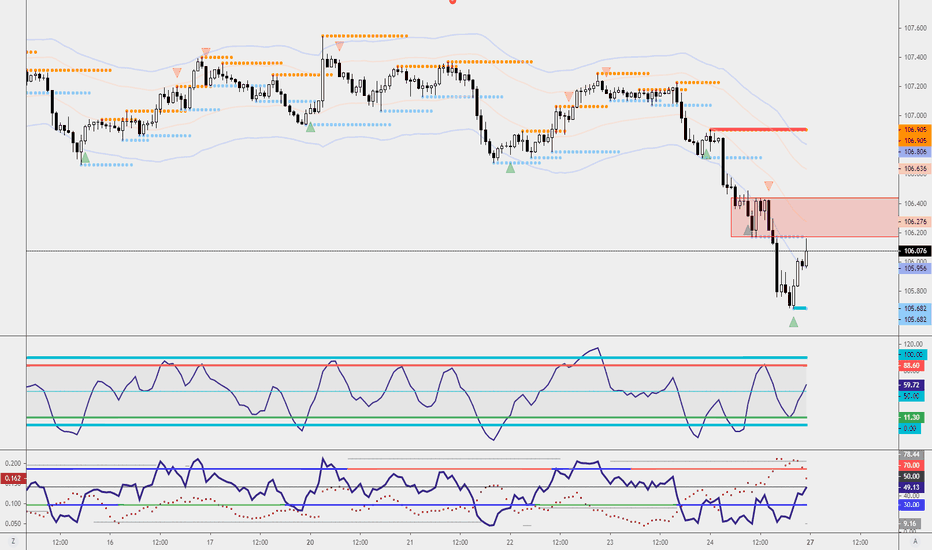Screen dimensions: 932x550
Task: Select the 49.13 indicator value label
Action: (x=911, y=488)
